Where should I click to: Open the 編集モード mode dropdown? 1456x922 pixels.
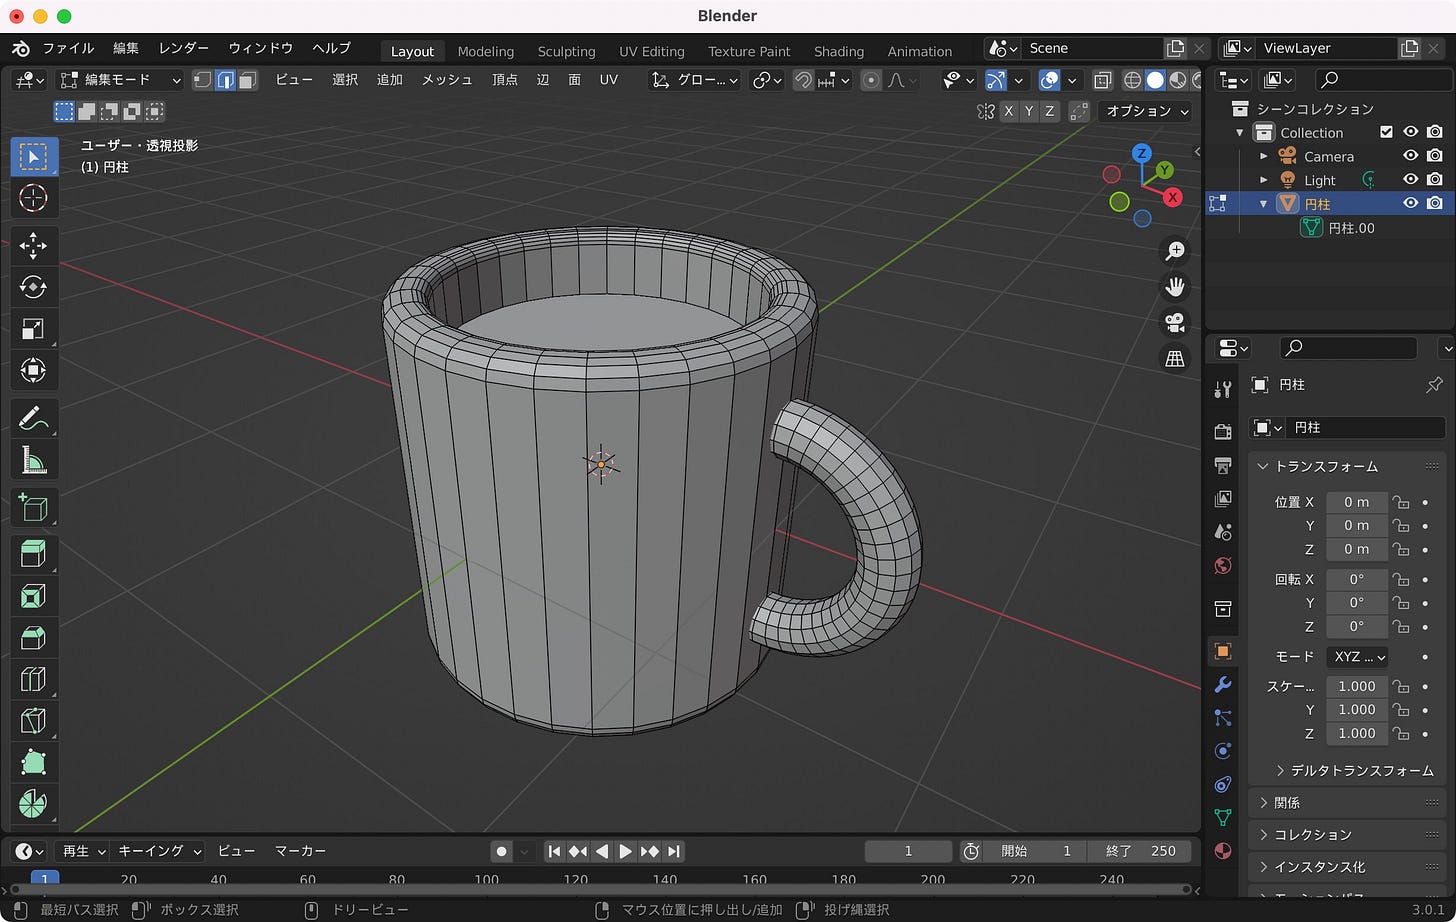click(x=120, y=80)
